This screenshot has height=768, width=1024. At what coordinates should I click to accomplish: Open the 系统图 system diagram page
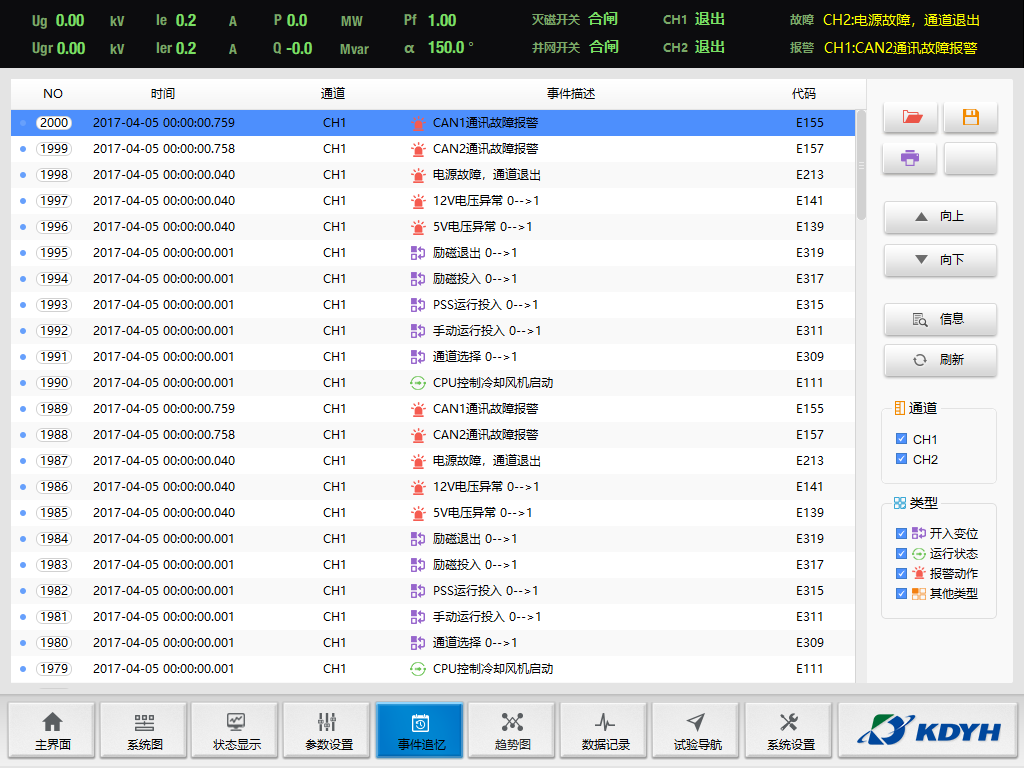[x=144, y=731]
